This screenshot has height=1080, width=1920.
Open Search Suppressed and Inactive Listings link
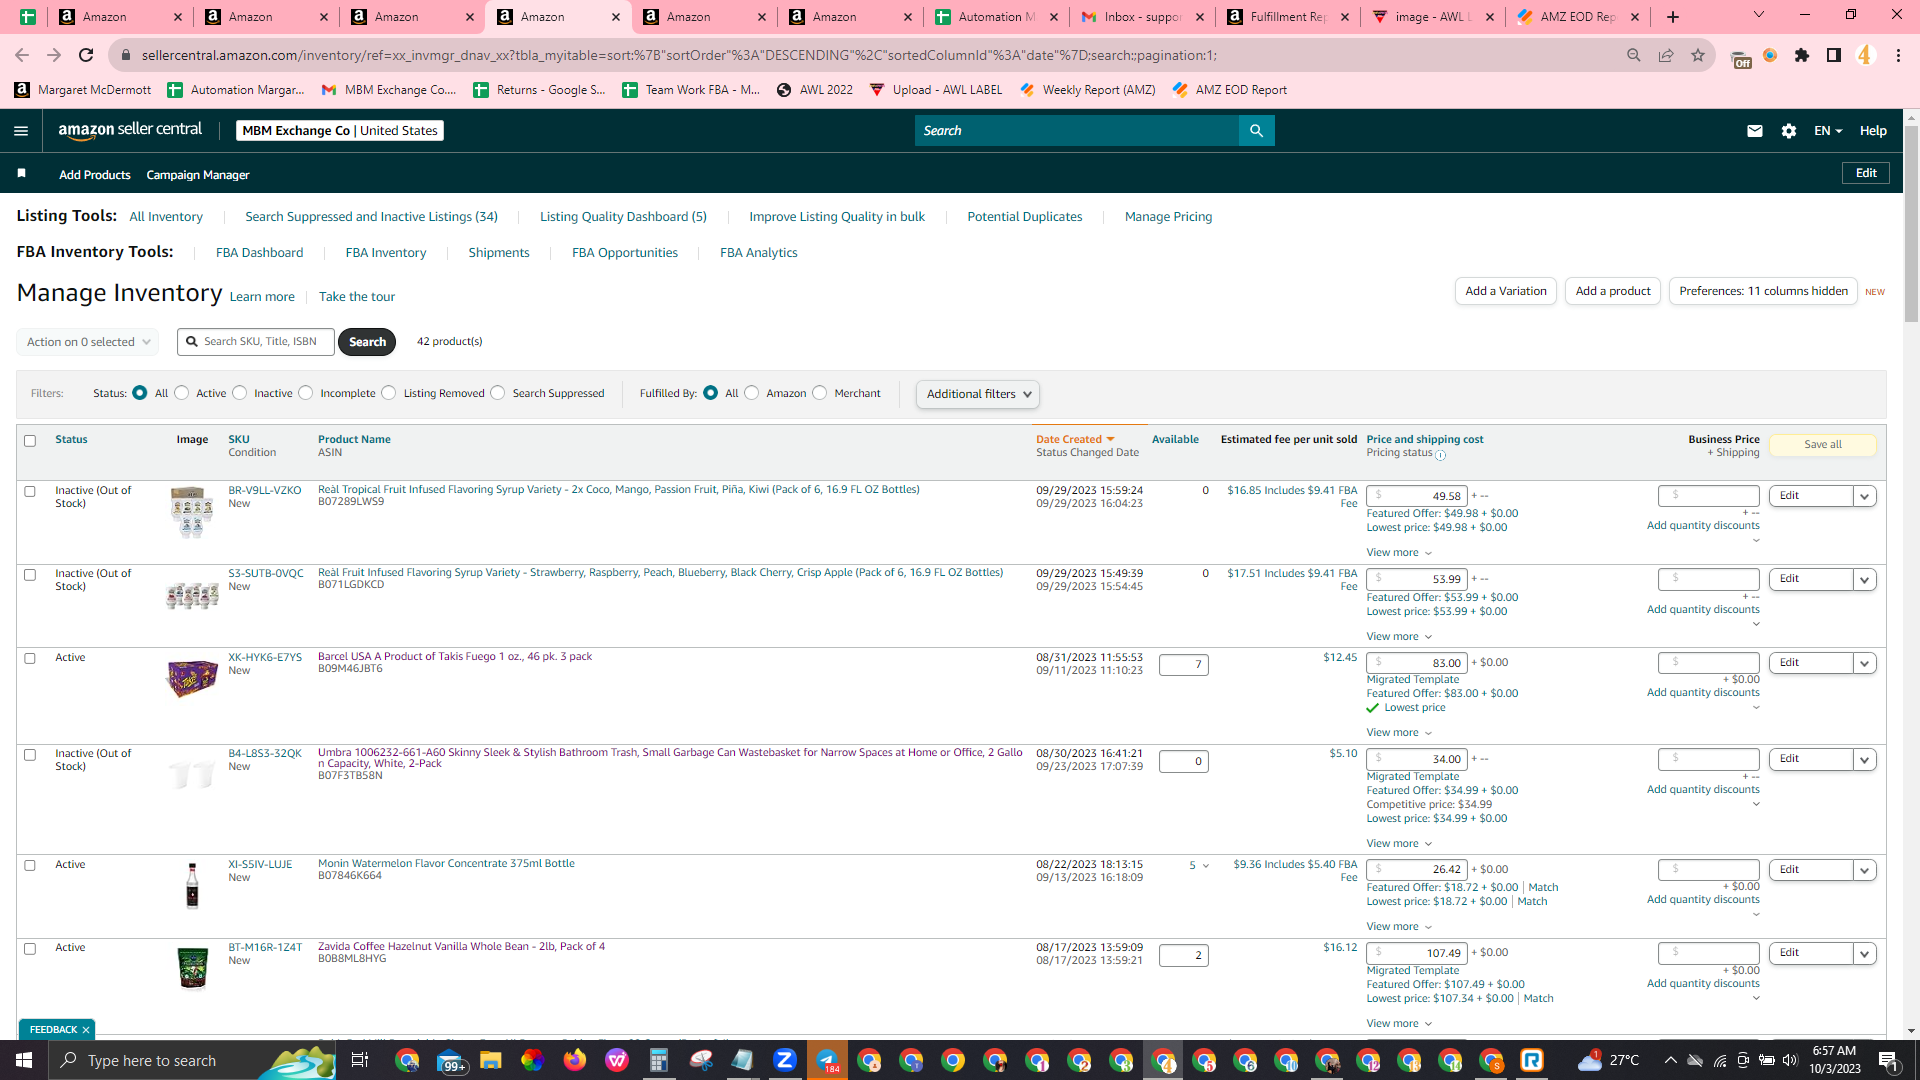click(x=371, y=217)
